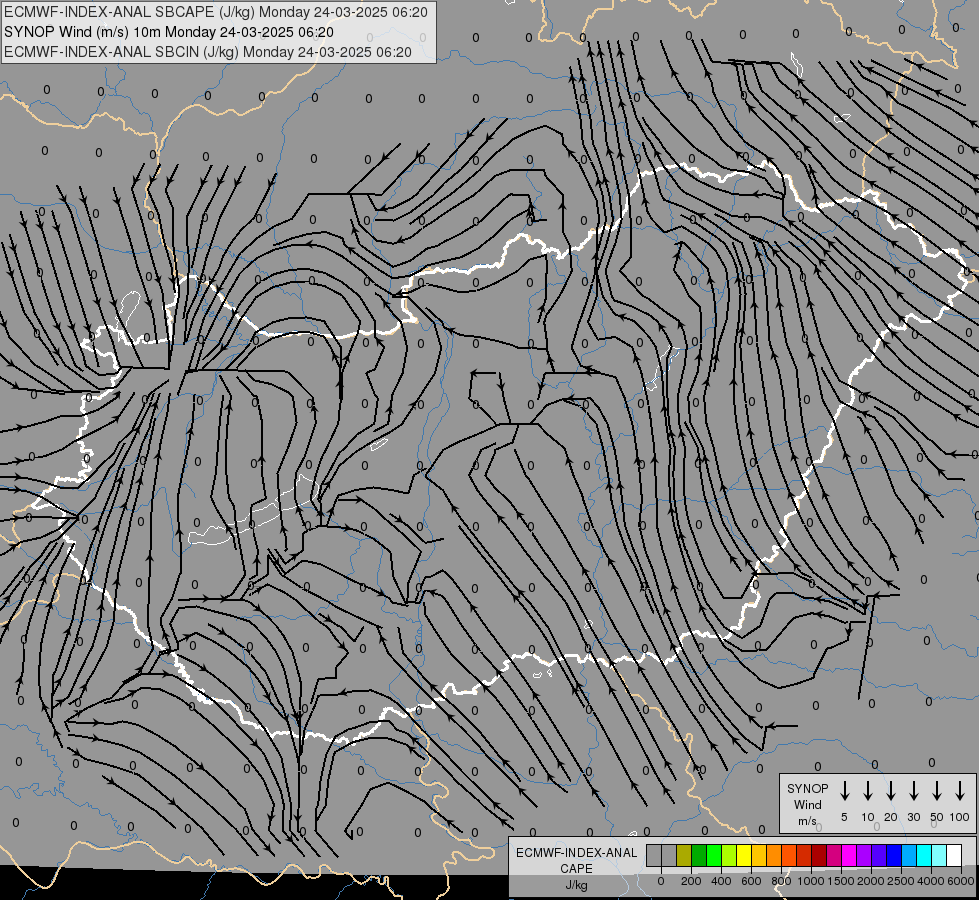The height and width of the screenshot is (900, 979).
Task: Click the wind arrow above the 100 m/s label
Action: (960, 791)
